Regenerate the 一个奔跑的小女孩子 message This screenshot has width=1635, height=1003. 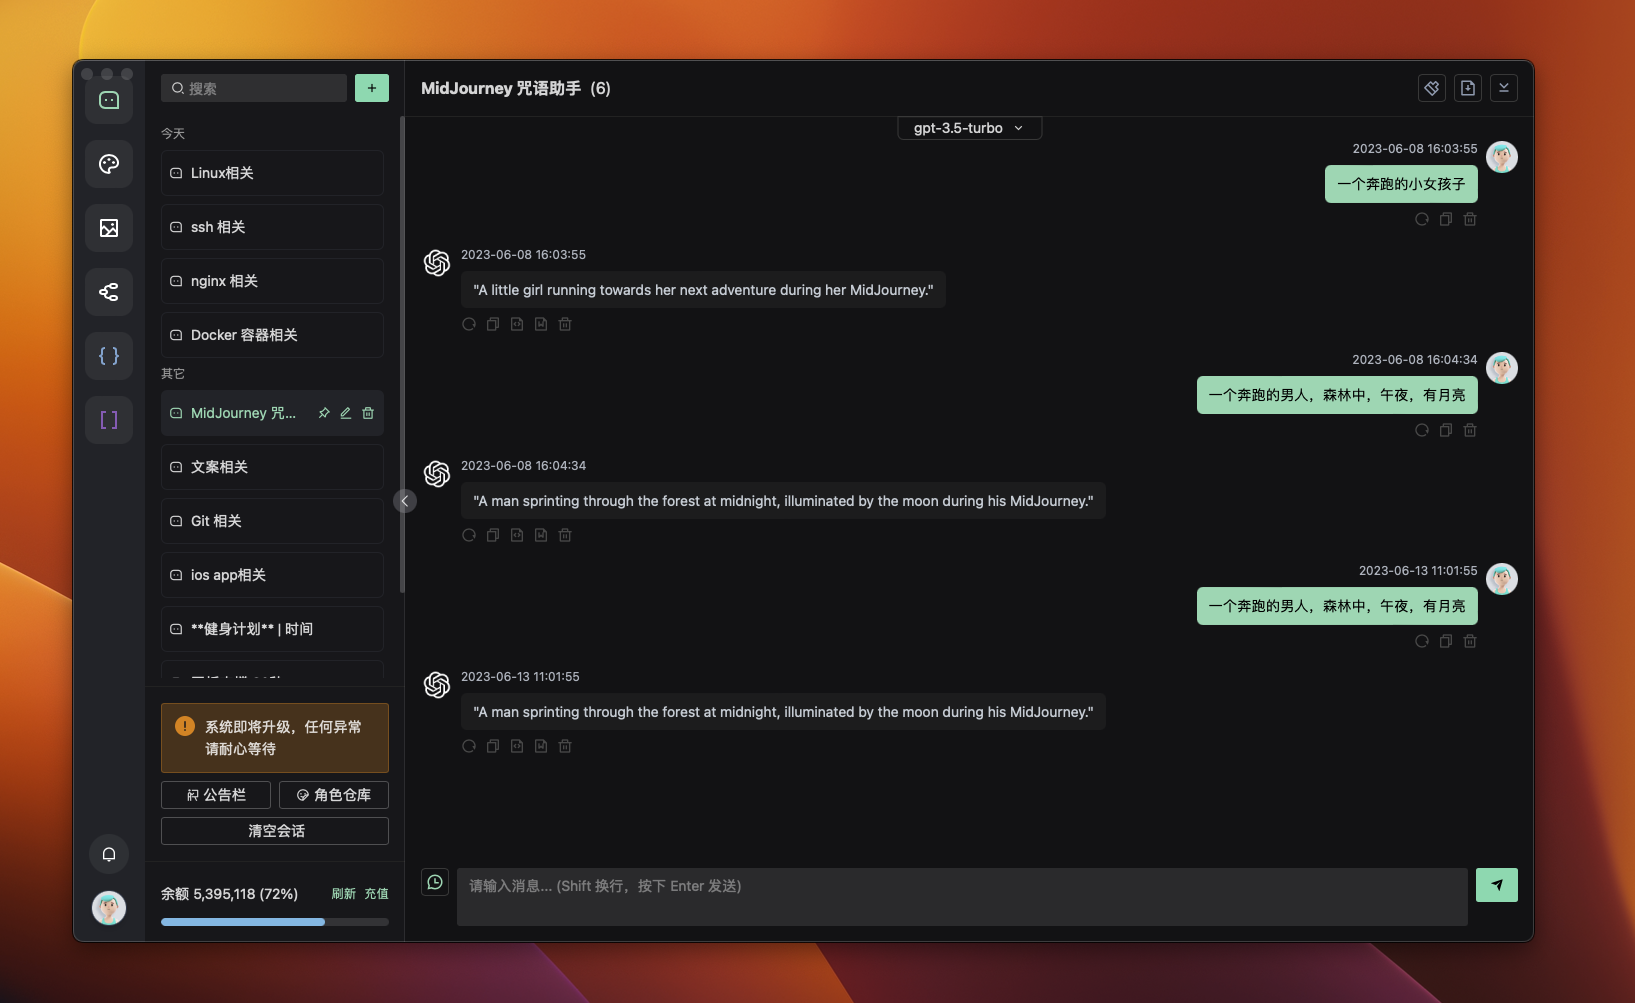(1422, 219)
